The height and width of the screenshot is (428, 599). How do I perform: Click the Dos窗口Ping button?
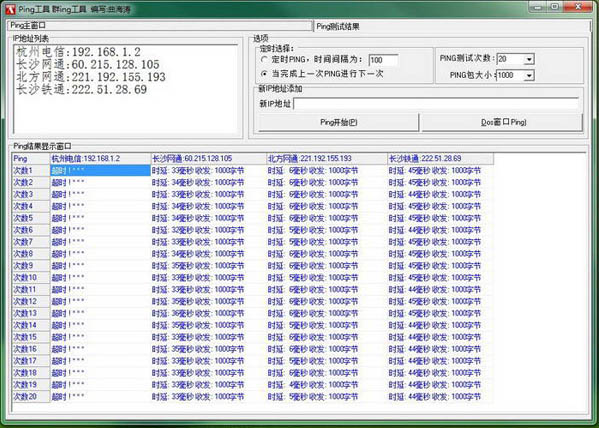(x=502, y=122)
